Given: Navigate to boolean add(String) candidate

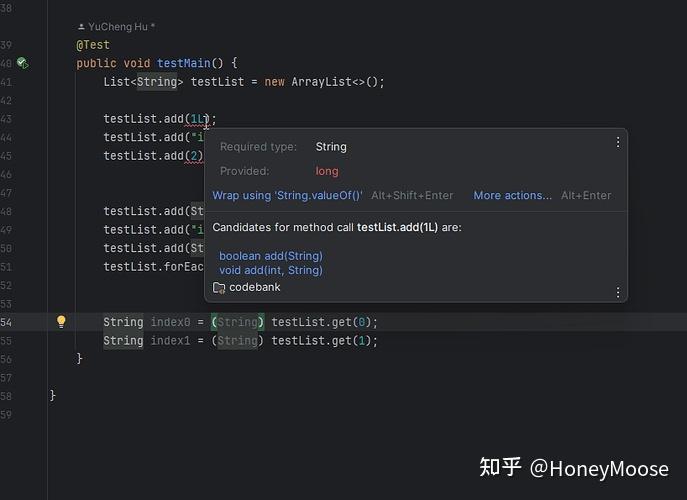Looking at the screenshot, I should (x=271, y=256).
